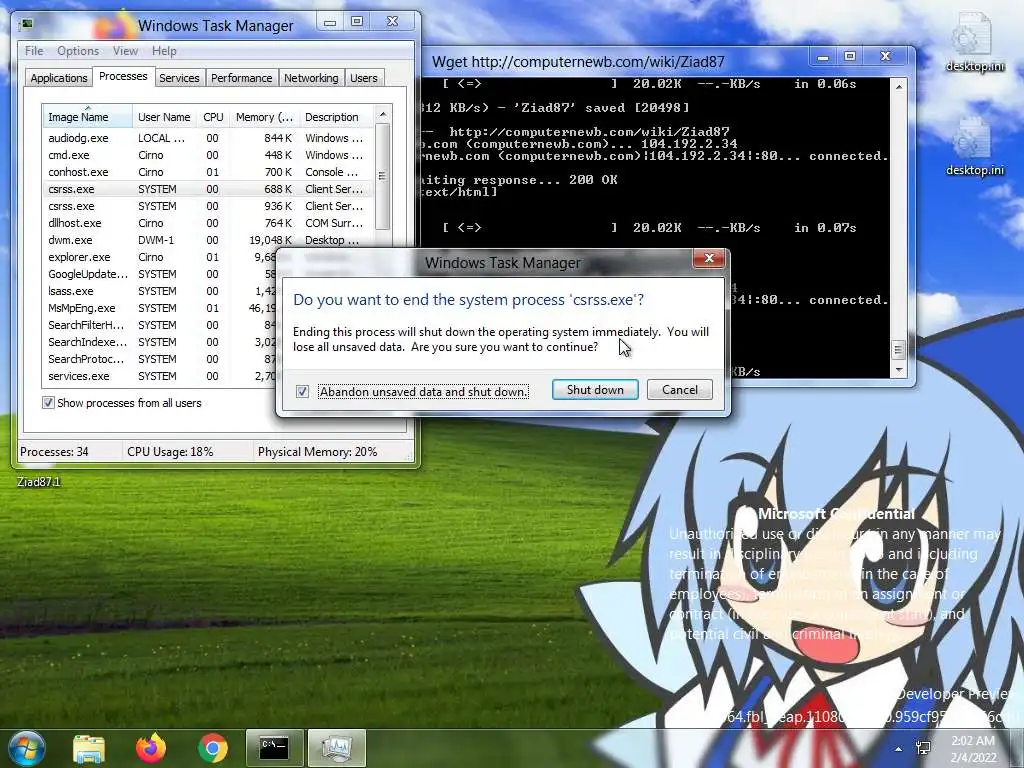Show hidden system tray icons
1024x768 pixels.
pos(899,749)
